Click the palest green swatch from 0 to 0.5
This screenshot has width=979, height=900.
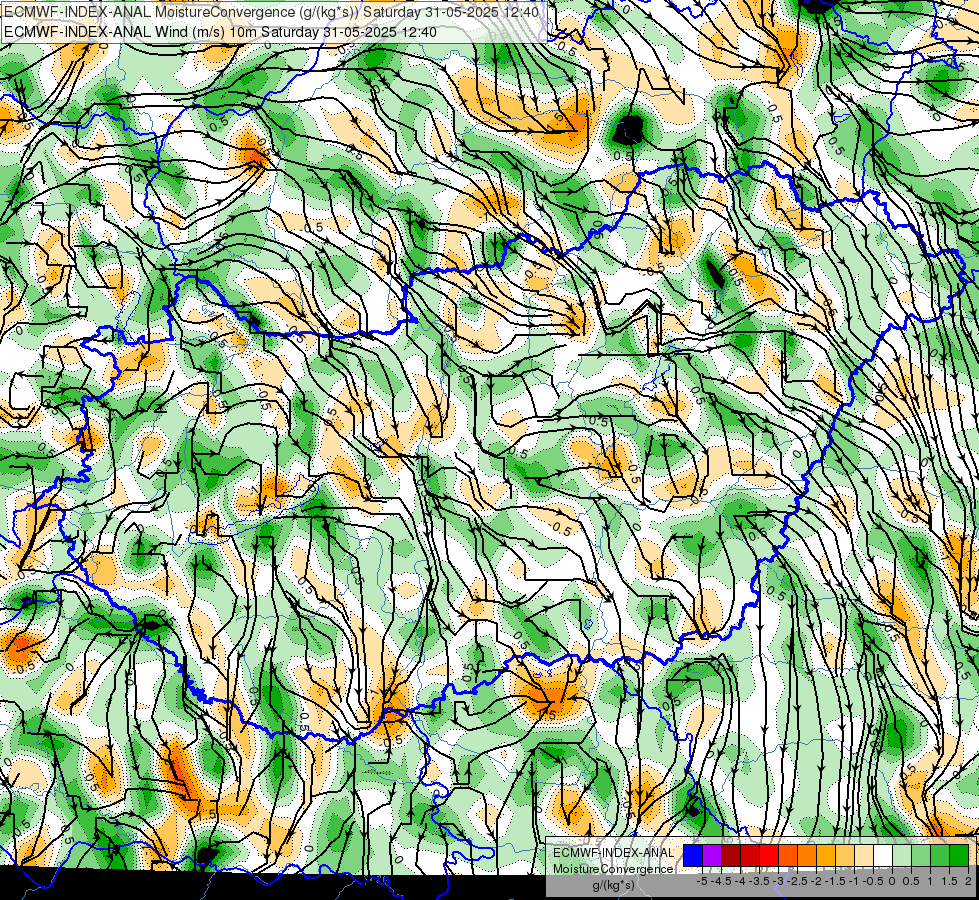(x=902, y=856)
